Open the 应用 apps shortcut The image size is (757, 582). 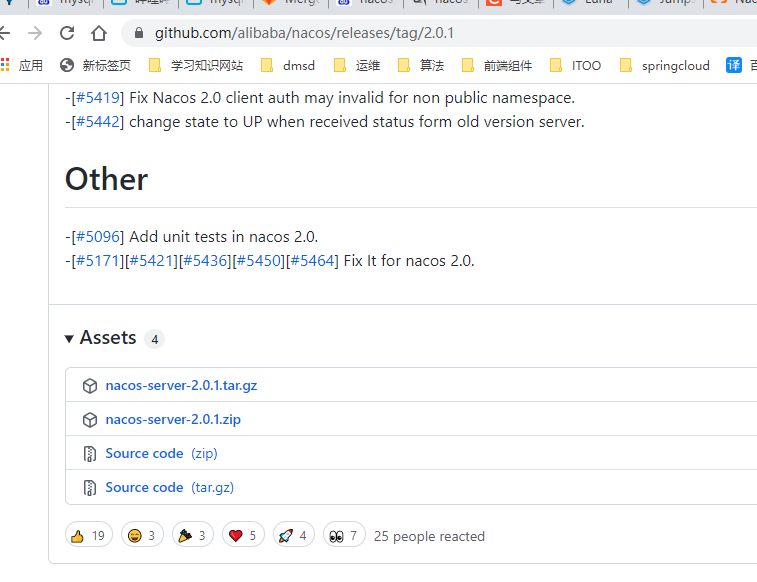coord(22,65)
